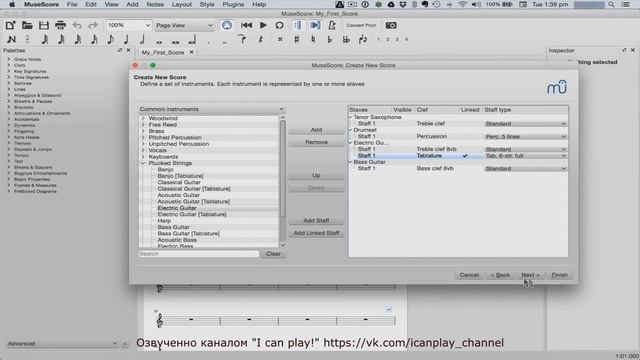Toggle loop playback icon
Viewport: 640px width, 360px height.
(x=279, y=25)
